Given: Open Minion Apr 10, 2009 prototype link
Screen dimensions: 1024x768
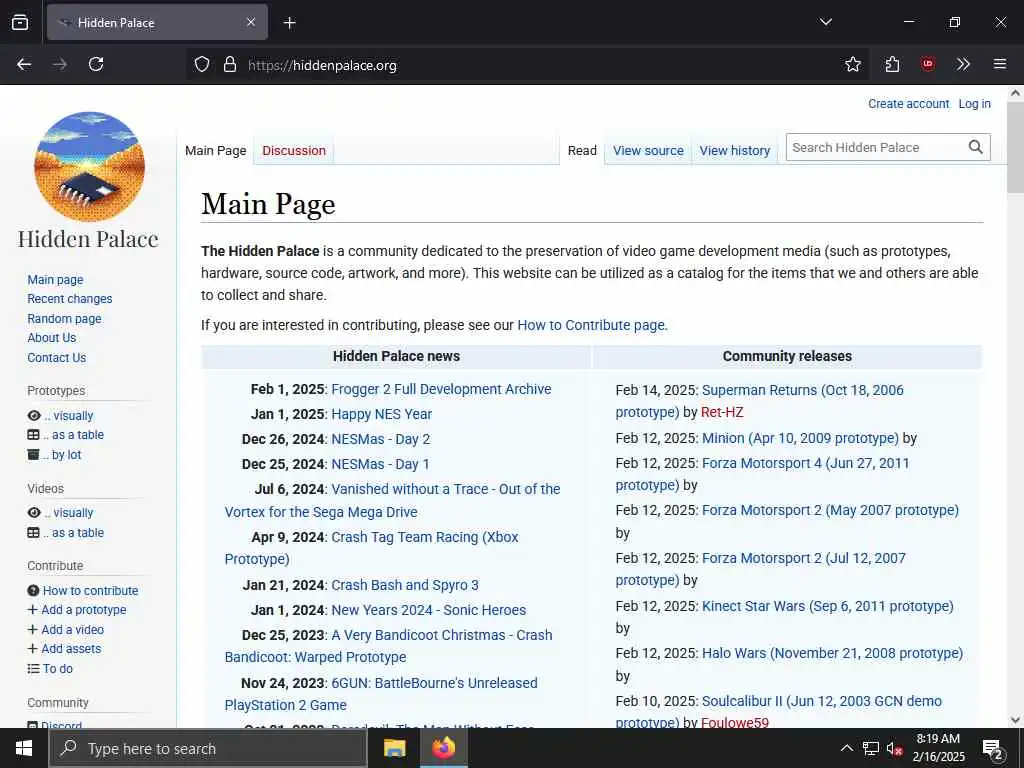Looking at the screenshot, I should click(x=800, y=438).
